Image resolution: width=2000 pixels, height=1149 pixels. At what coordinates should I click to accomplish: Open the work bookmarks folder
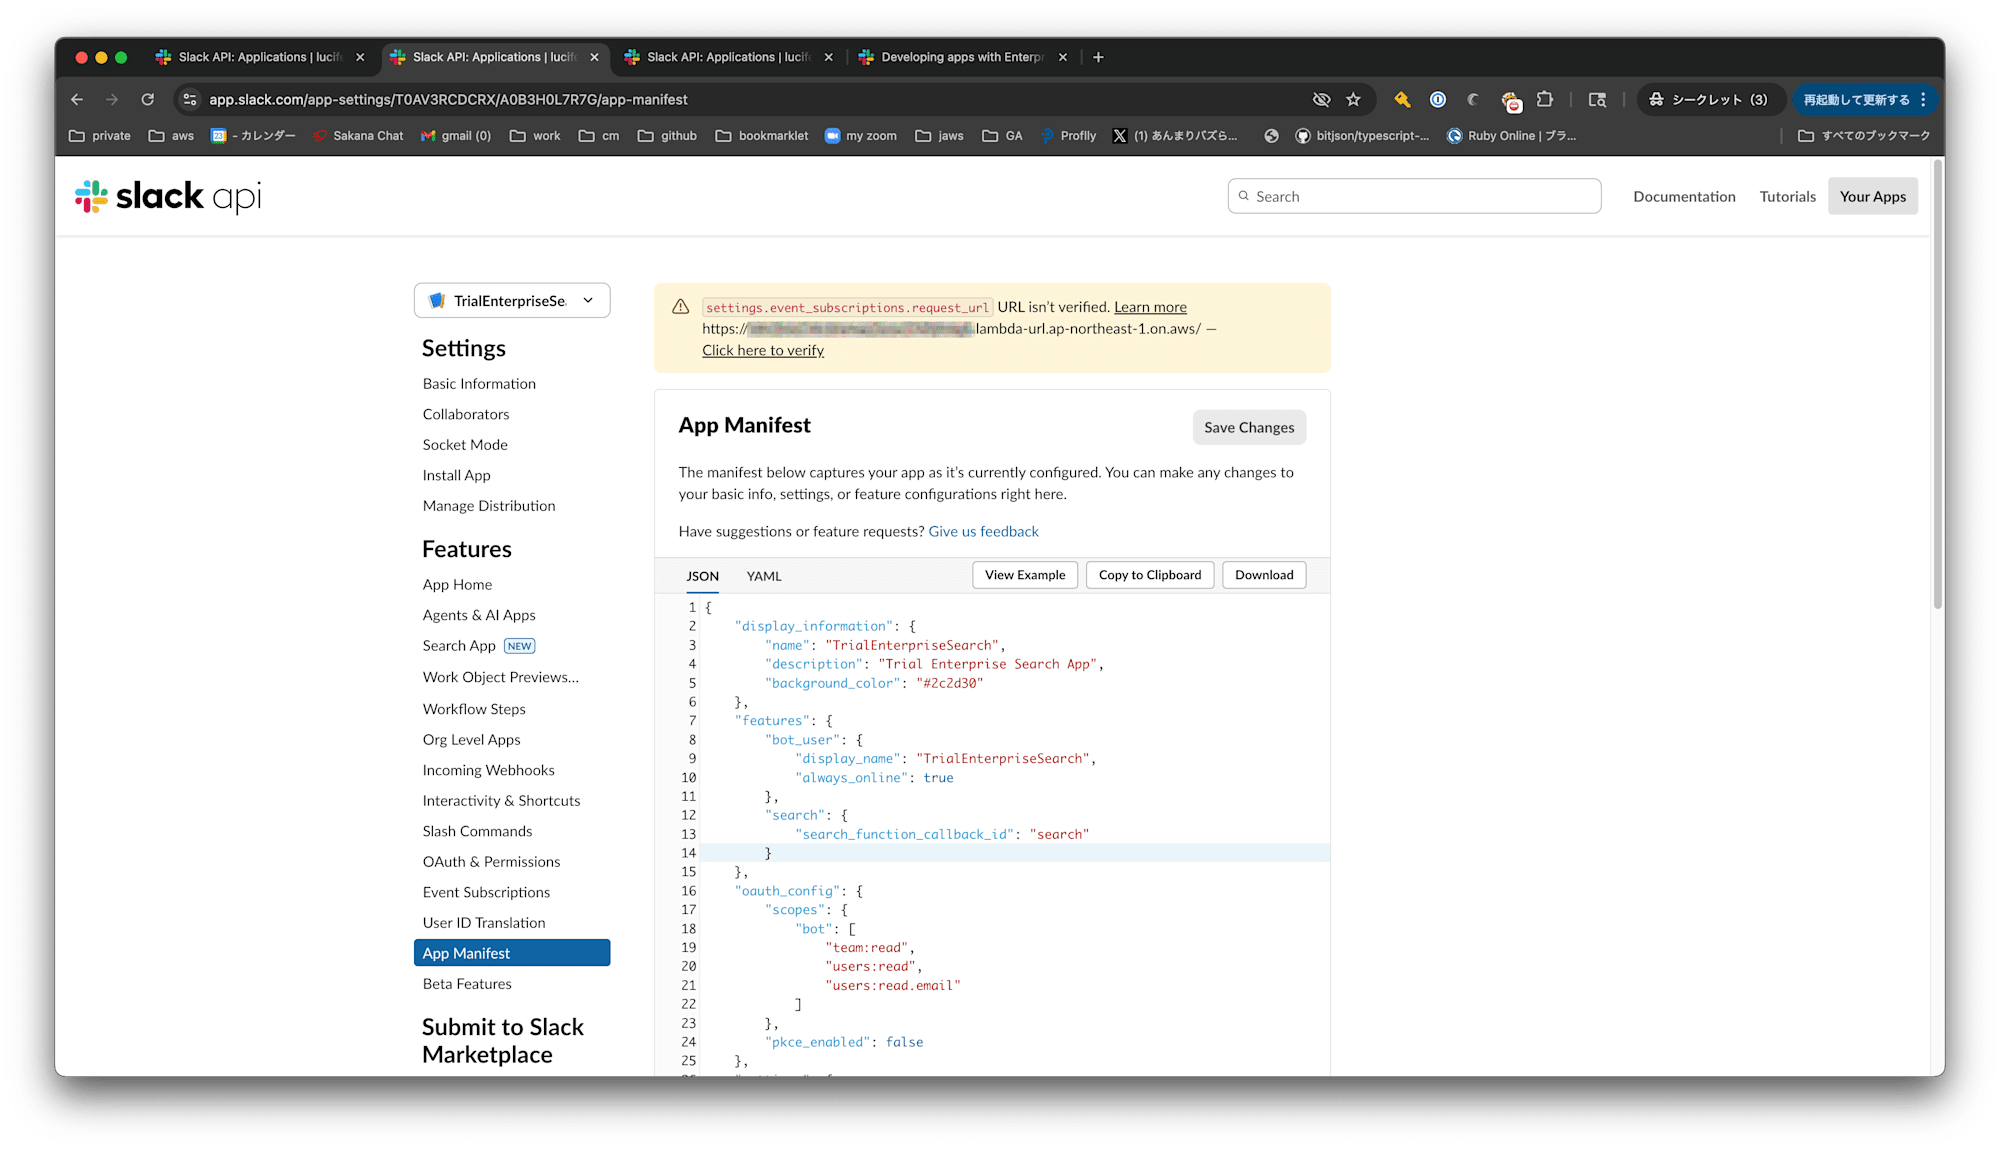(535, 136)
